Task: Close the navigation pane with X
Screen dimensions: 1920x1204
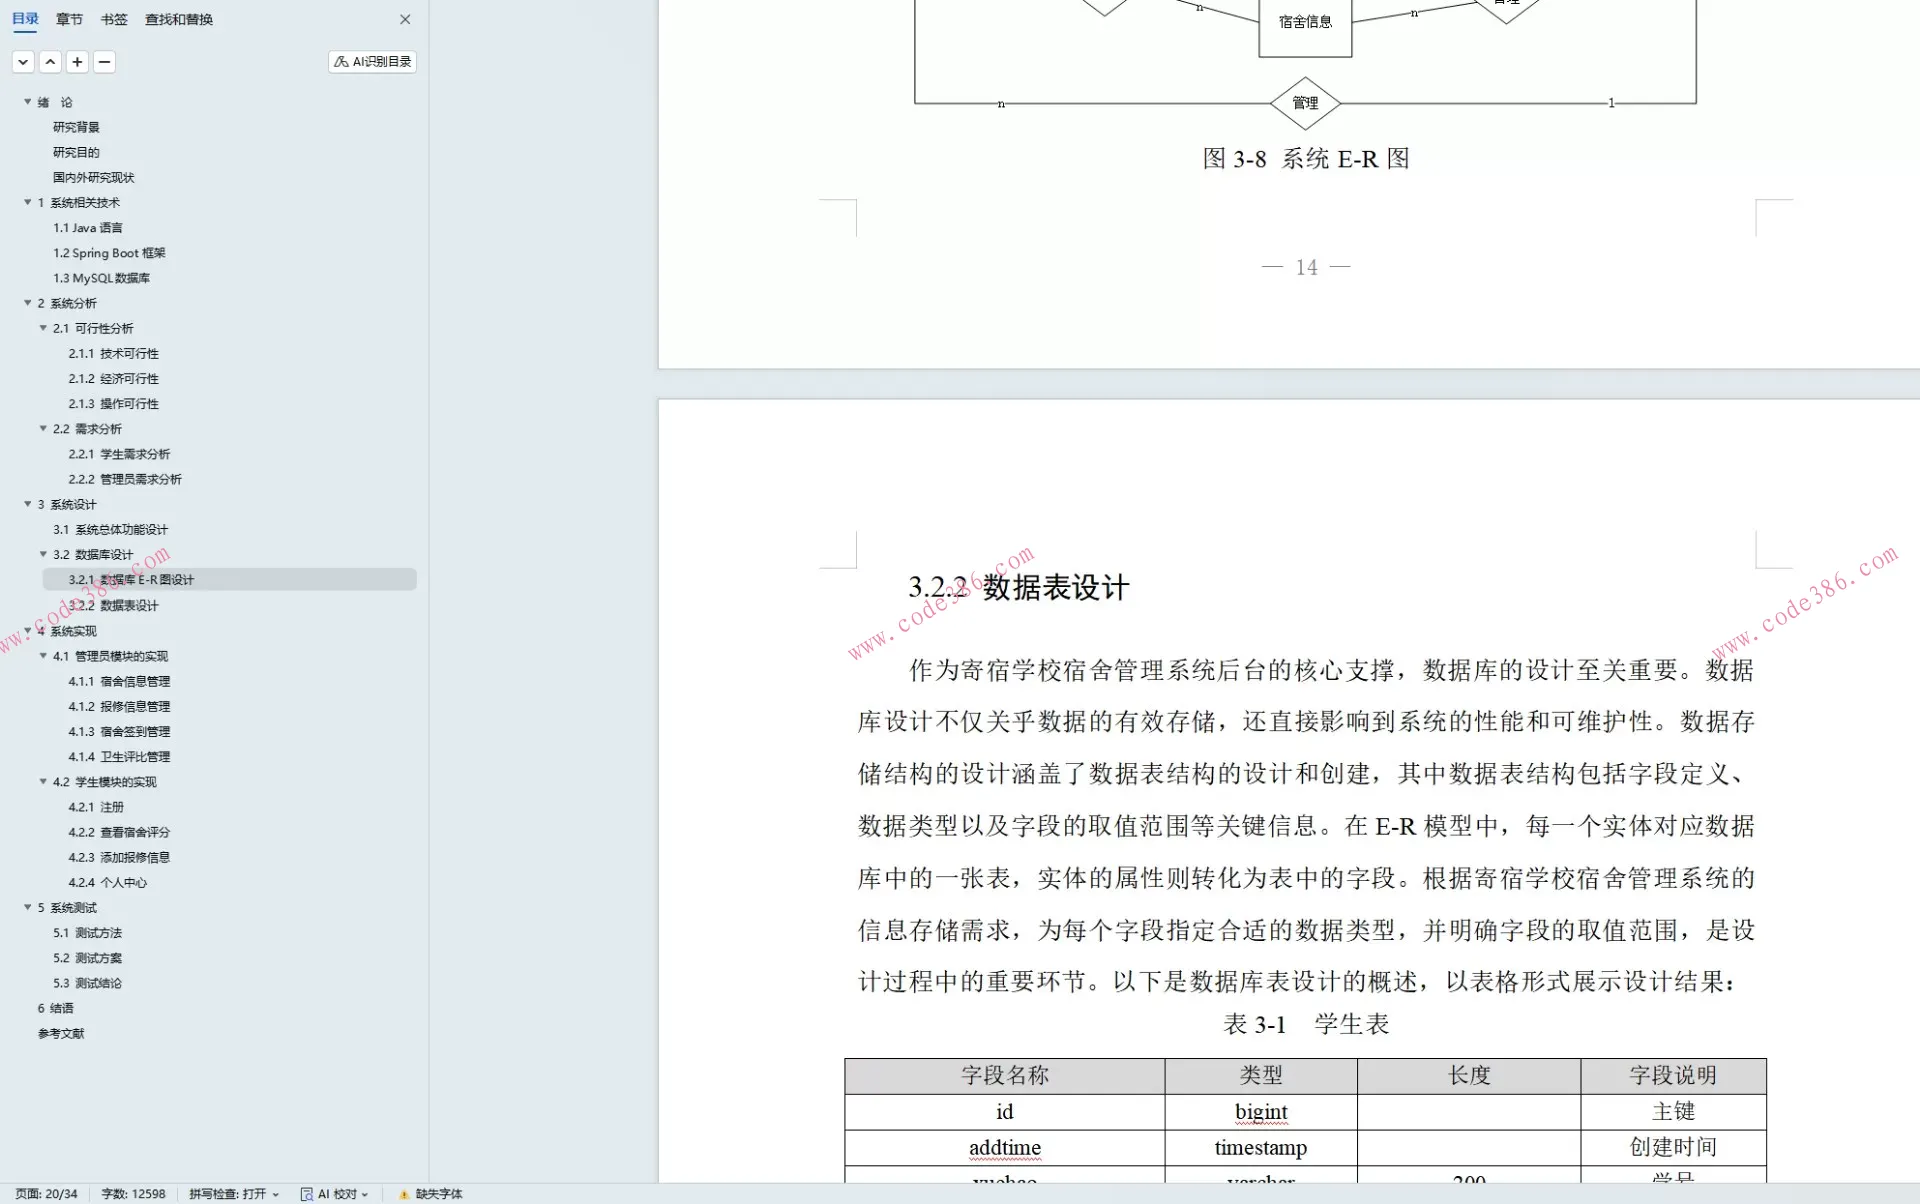Action: coord(405,19)
